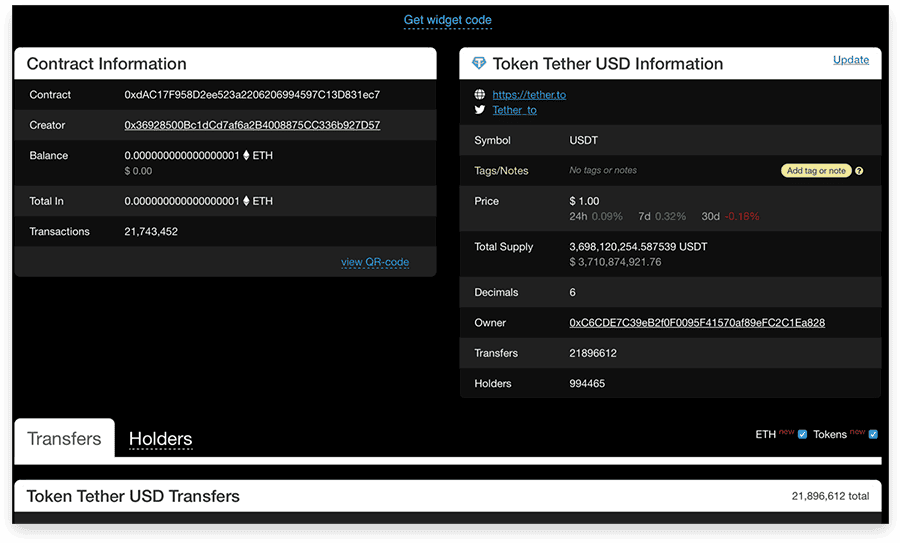Click the Contract Information heading
Viewport: 900px width, 543px height.
[106, 63]
